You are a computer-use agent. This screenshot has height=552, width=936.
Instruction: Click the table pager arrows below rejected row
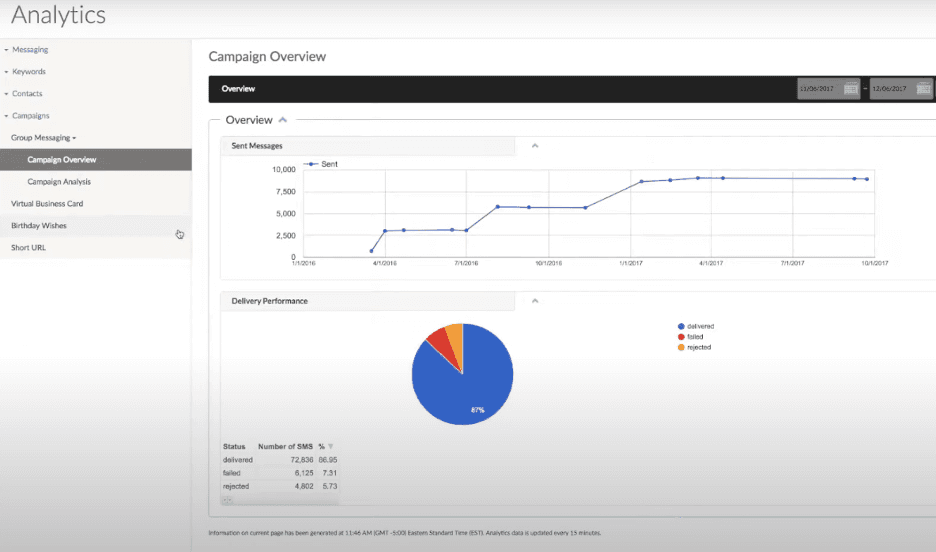point(227,500)
